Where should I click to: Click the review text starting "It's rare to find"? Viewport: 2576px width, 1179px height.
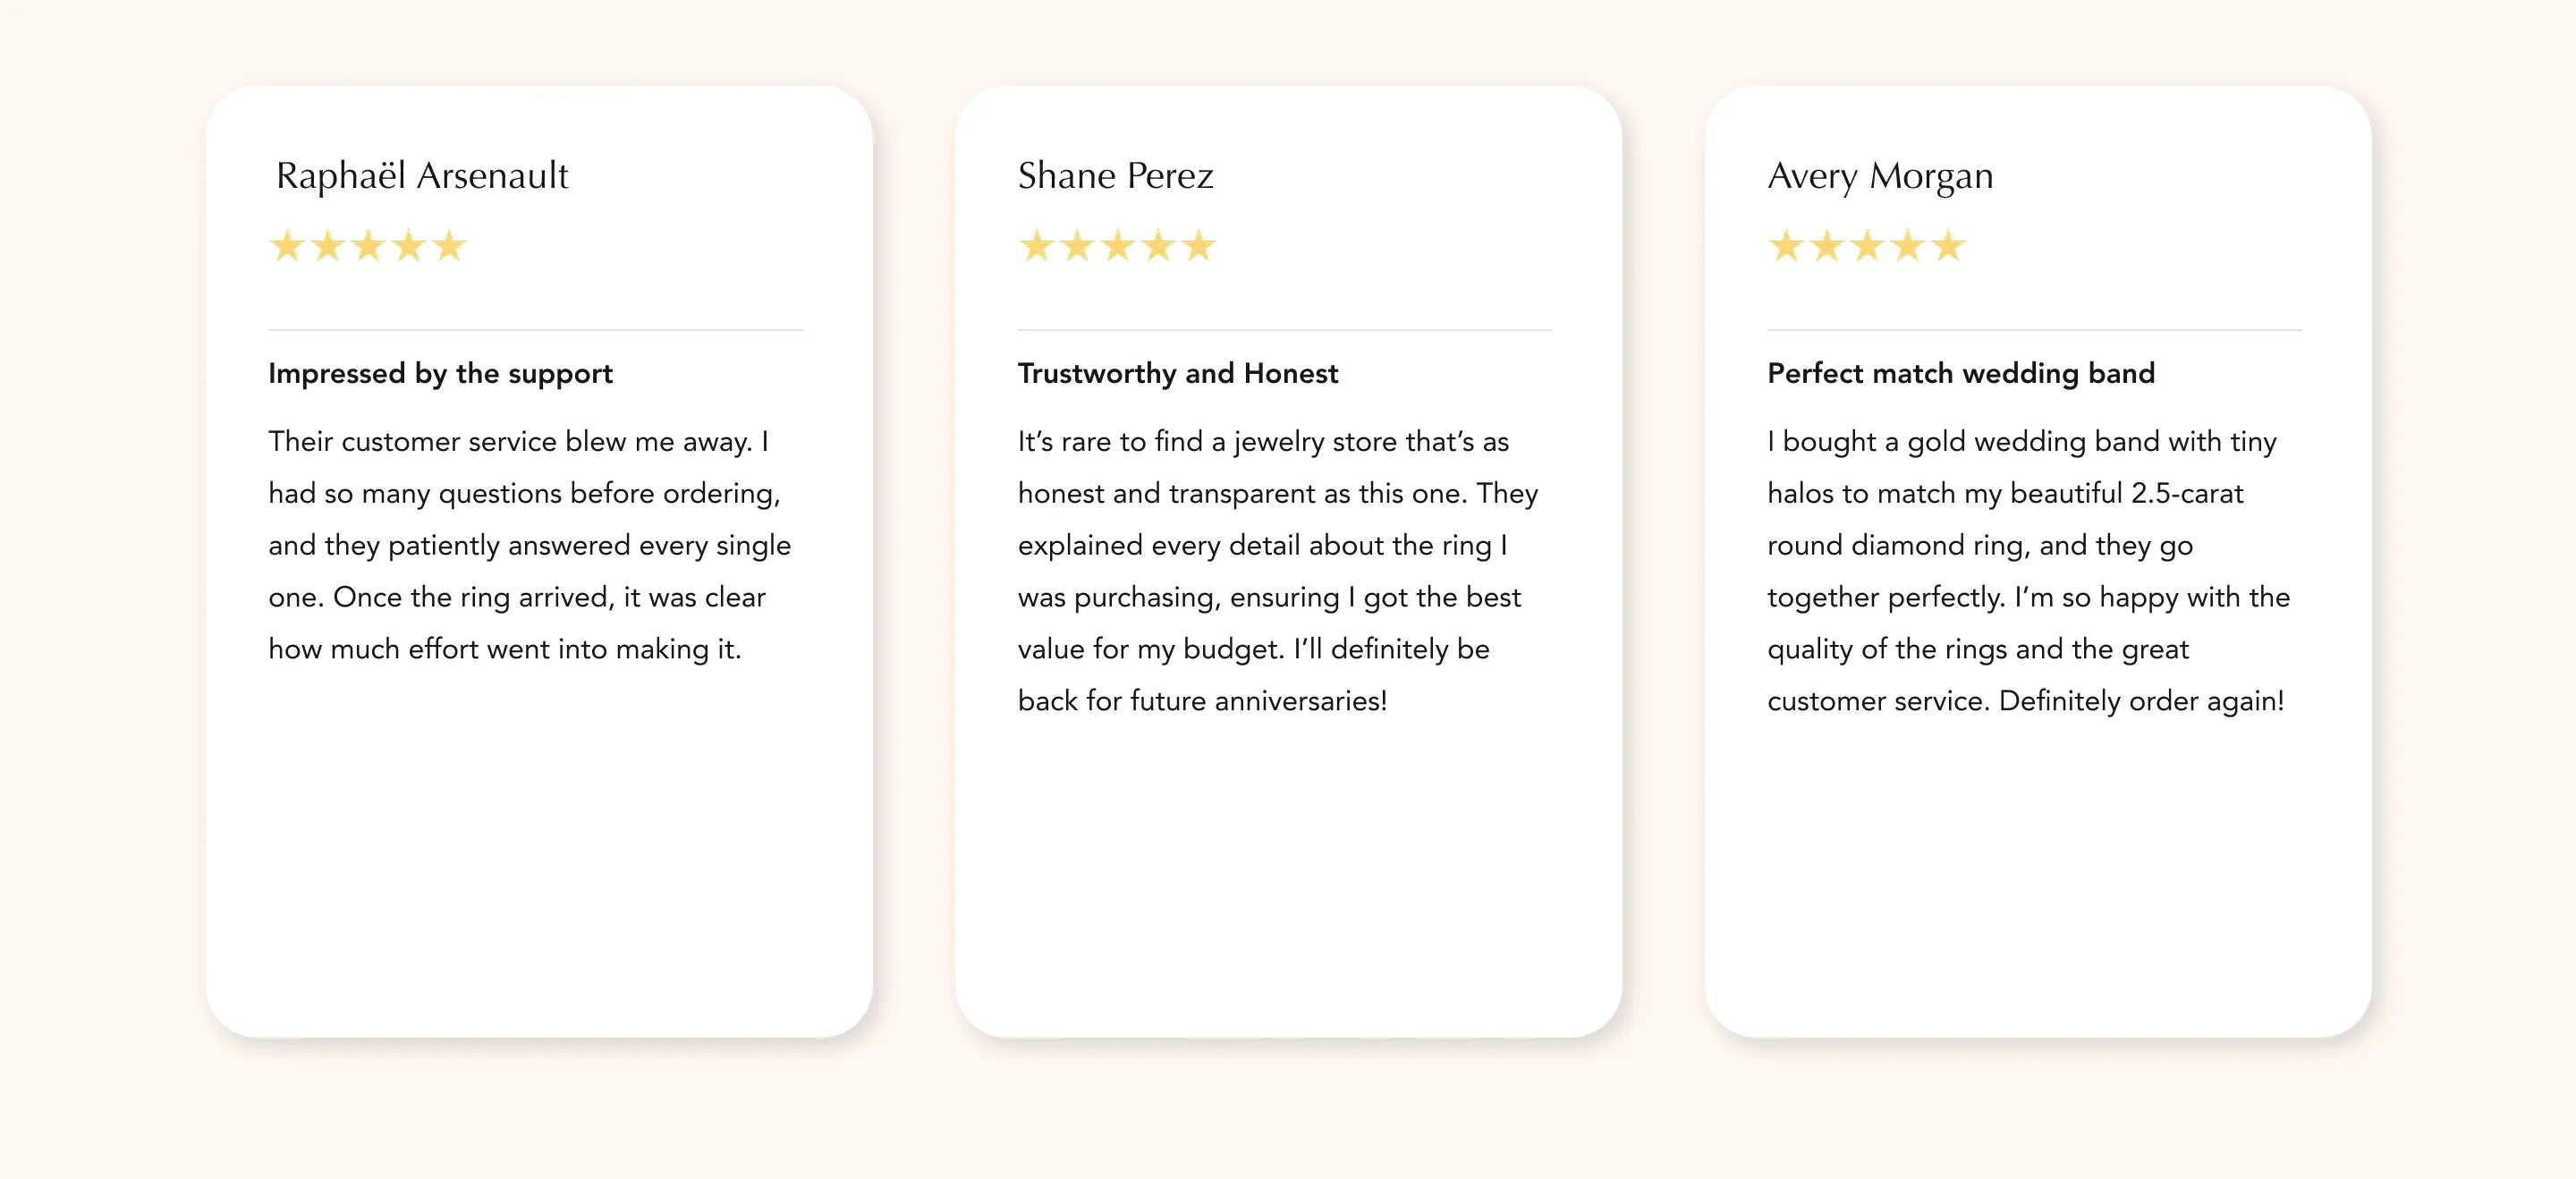click(x=1277, y=571)
